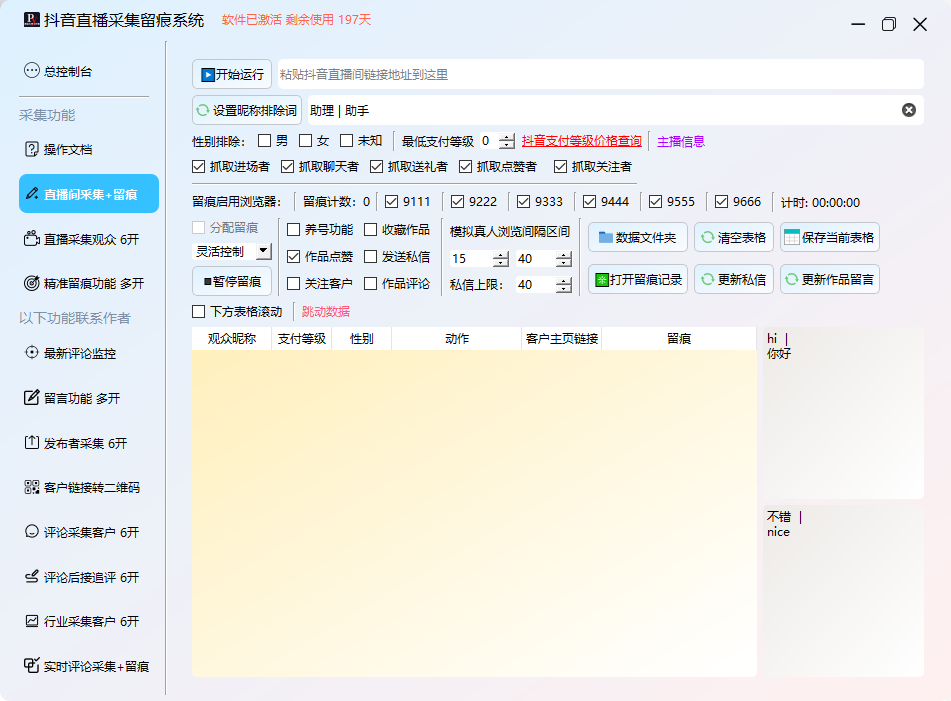Click the 性别 column header
Image resolution: width=951 pixels, height=701 pixels.
point(361,338)
